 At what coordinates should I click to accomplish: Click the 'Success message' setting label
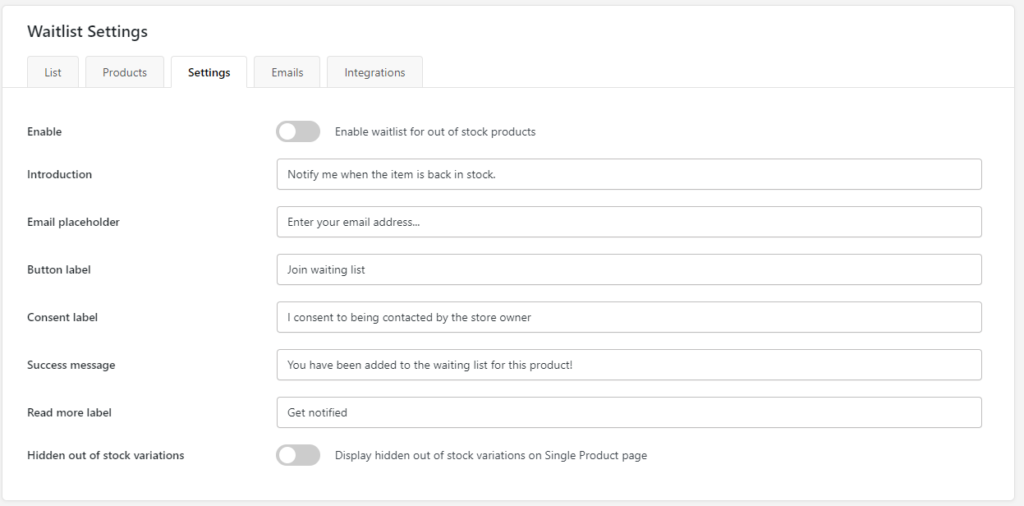(71, 365)
